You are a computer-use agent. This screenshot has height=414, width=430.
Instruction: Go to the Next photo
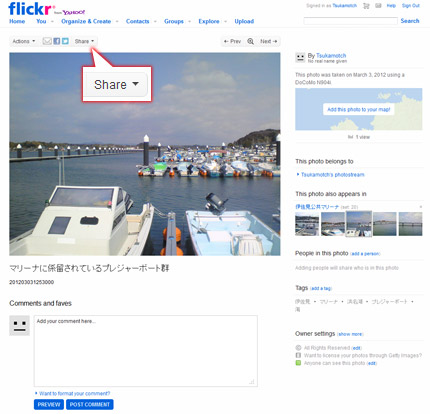268,41
